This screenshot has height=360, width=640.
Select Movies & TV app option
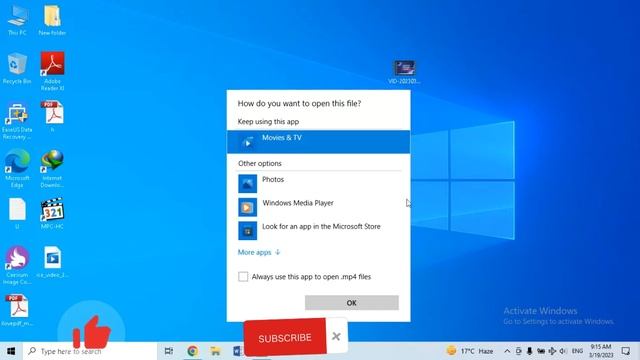[318, 142]
